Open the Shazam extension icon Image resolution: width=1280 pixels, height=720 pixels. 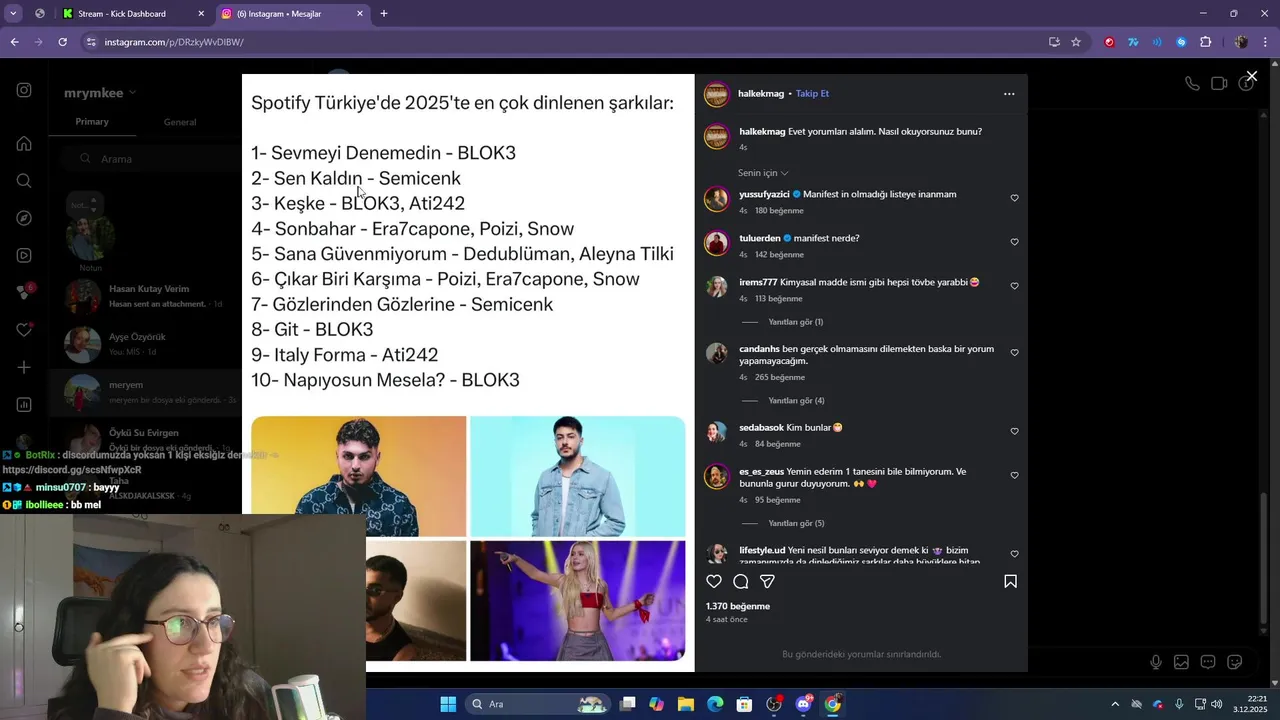(x=1181, y=42)
